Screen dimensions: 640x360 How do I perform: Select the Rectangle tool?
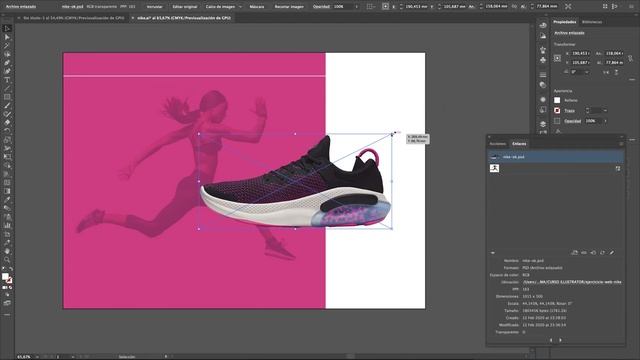(7, 97)
